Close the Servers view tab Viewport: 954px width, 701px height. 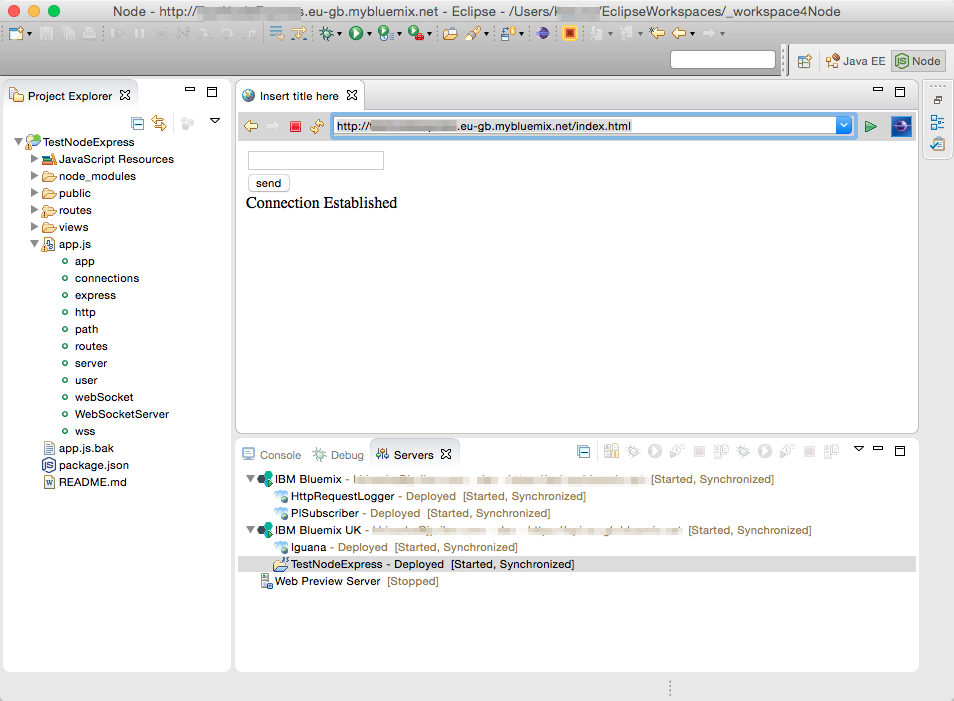446,455
